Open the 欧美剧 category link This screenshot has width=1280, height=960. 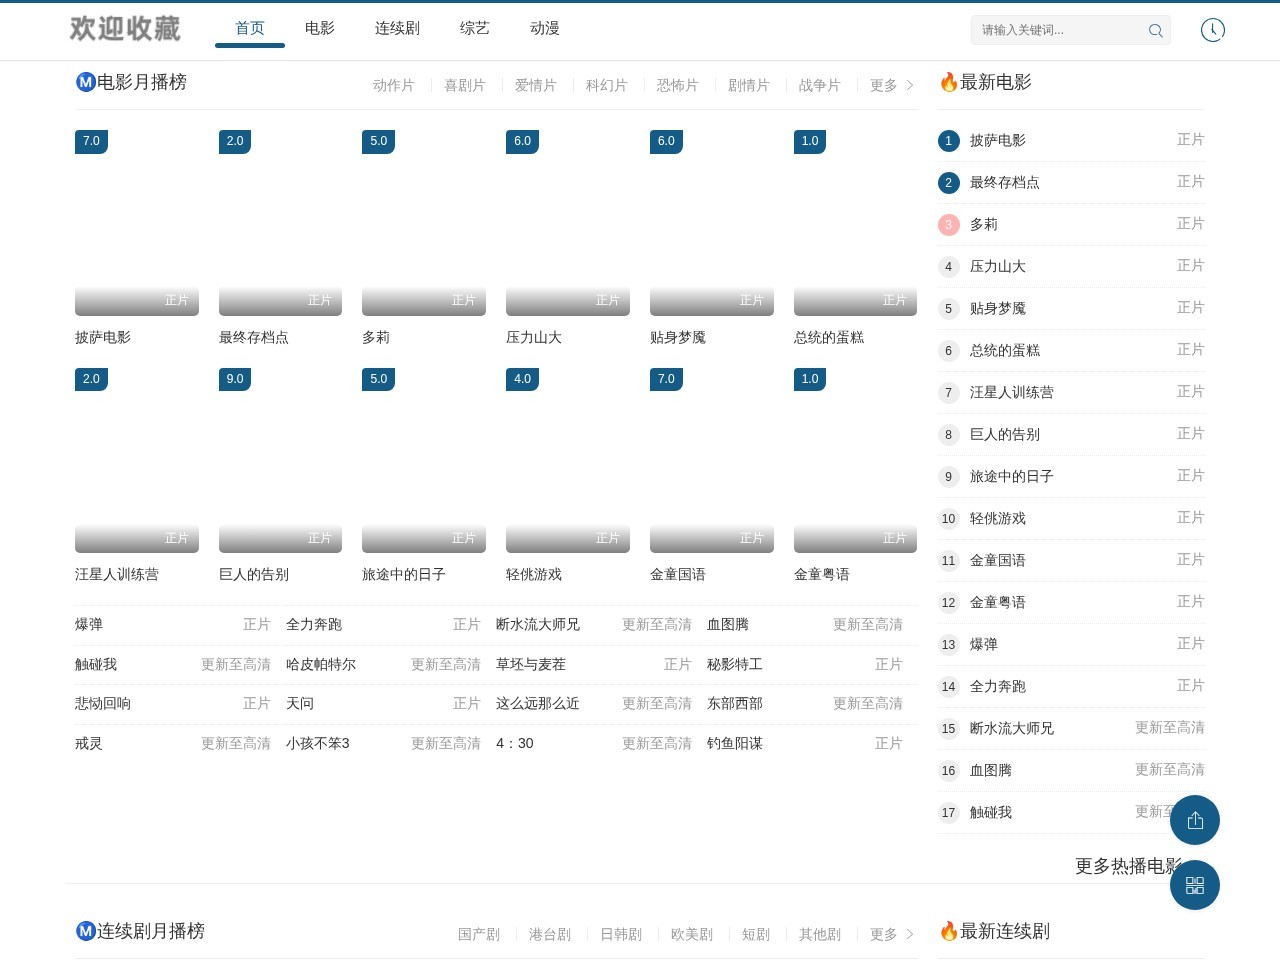point(692,935)
